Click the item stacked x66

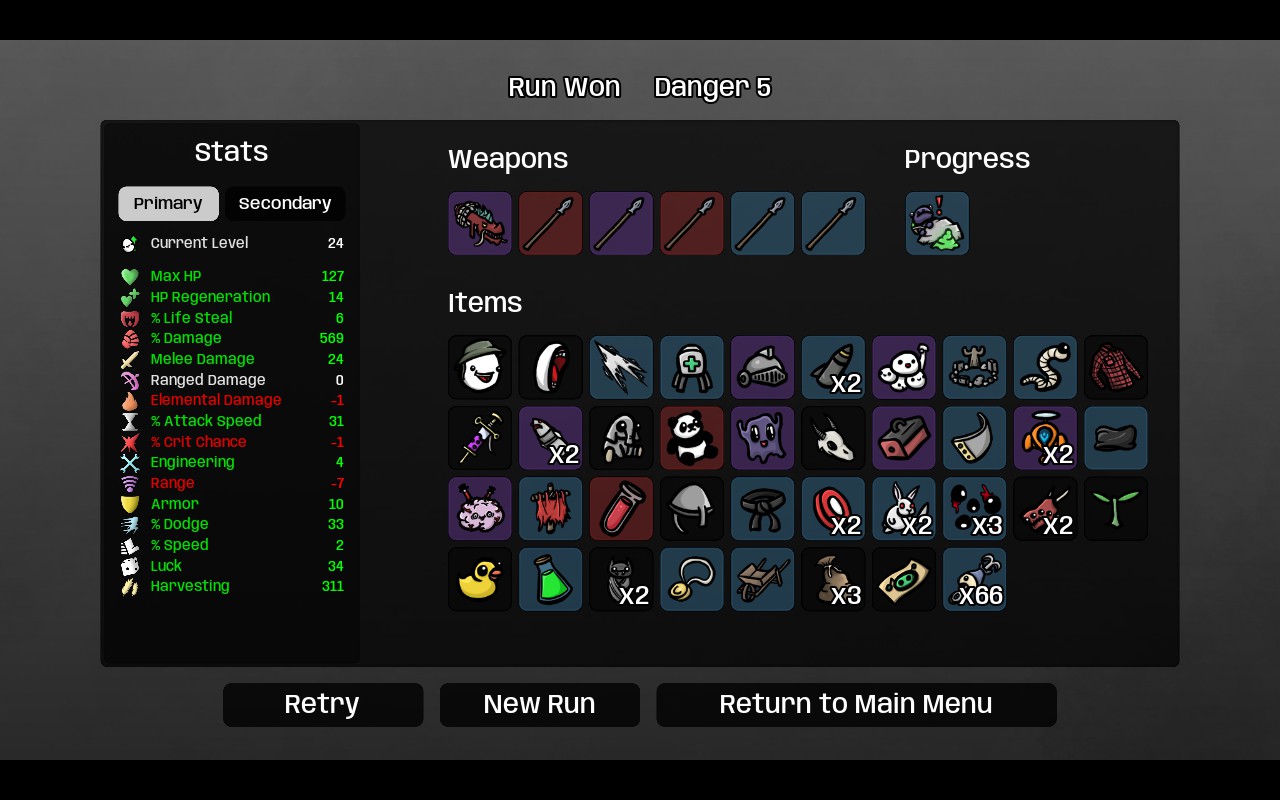coord(975,579)
